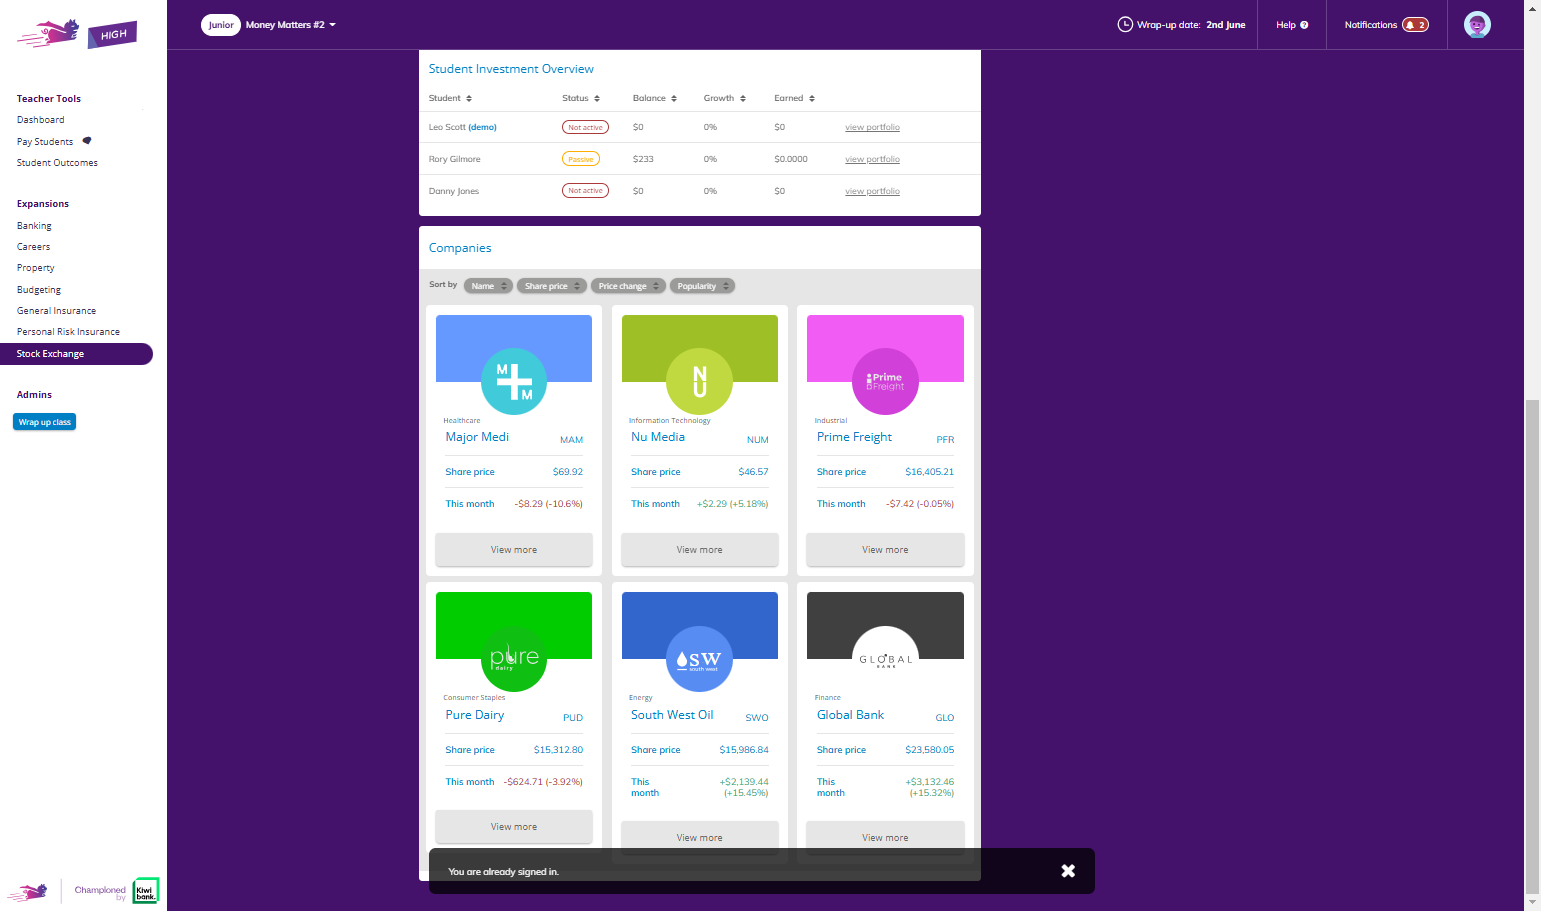Click the South West Oil logo
Image resolution: width=1541 pixels, height=911 pixels.
tap(700, 658)
